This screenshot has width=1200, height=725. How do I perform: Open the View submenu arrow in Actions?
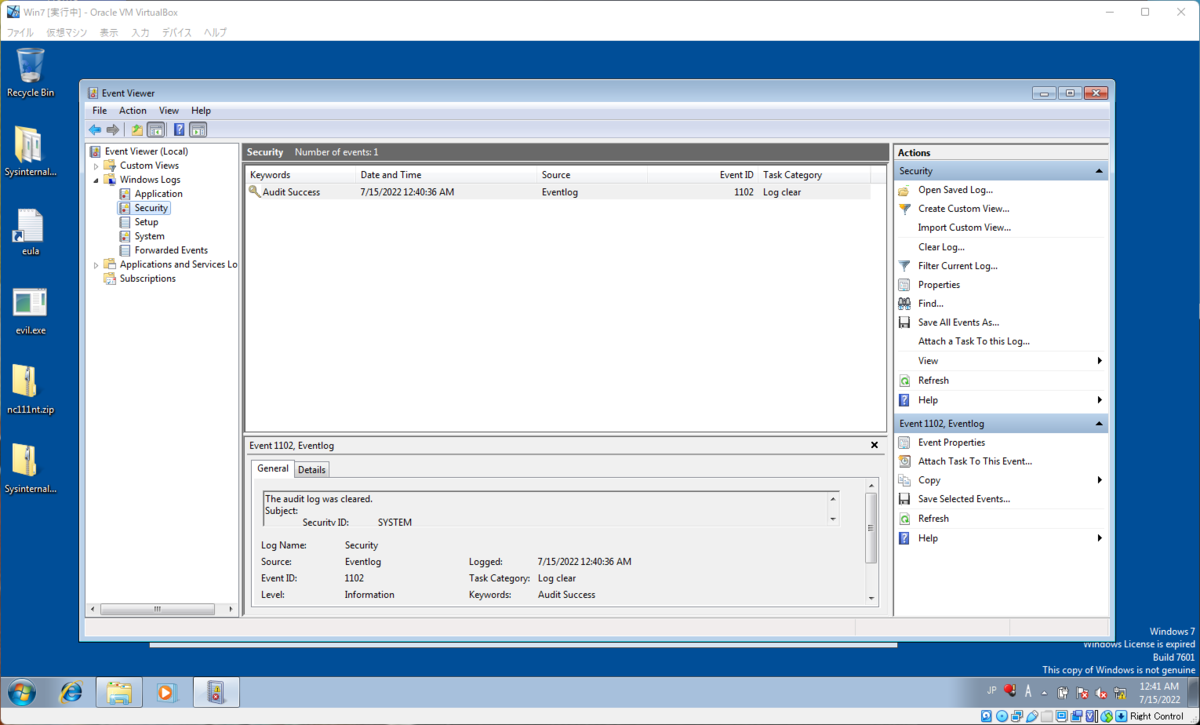pos(1100,361)
